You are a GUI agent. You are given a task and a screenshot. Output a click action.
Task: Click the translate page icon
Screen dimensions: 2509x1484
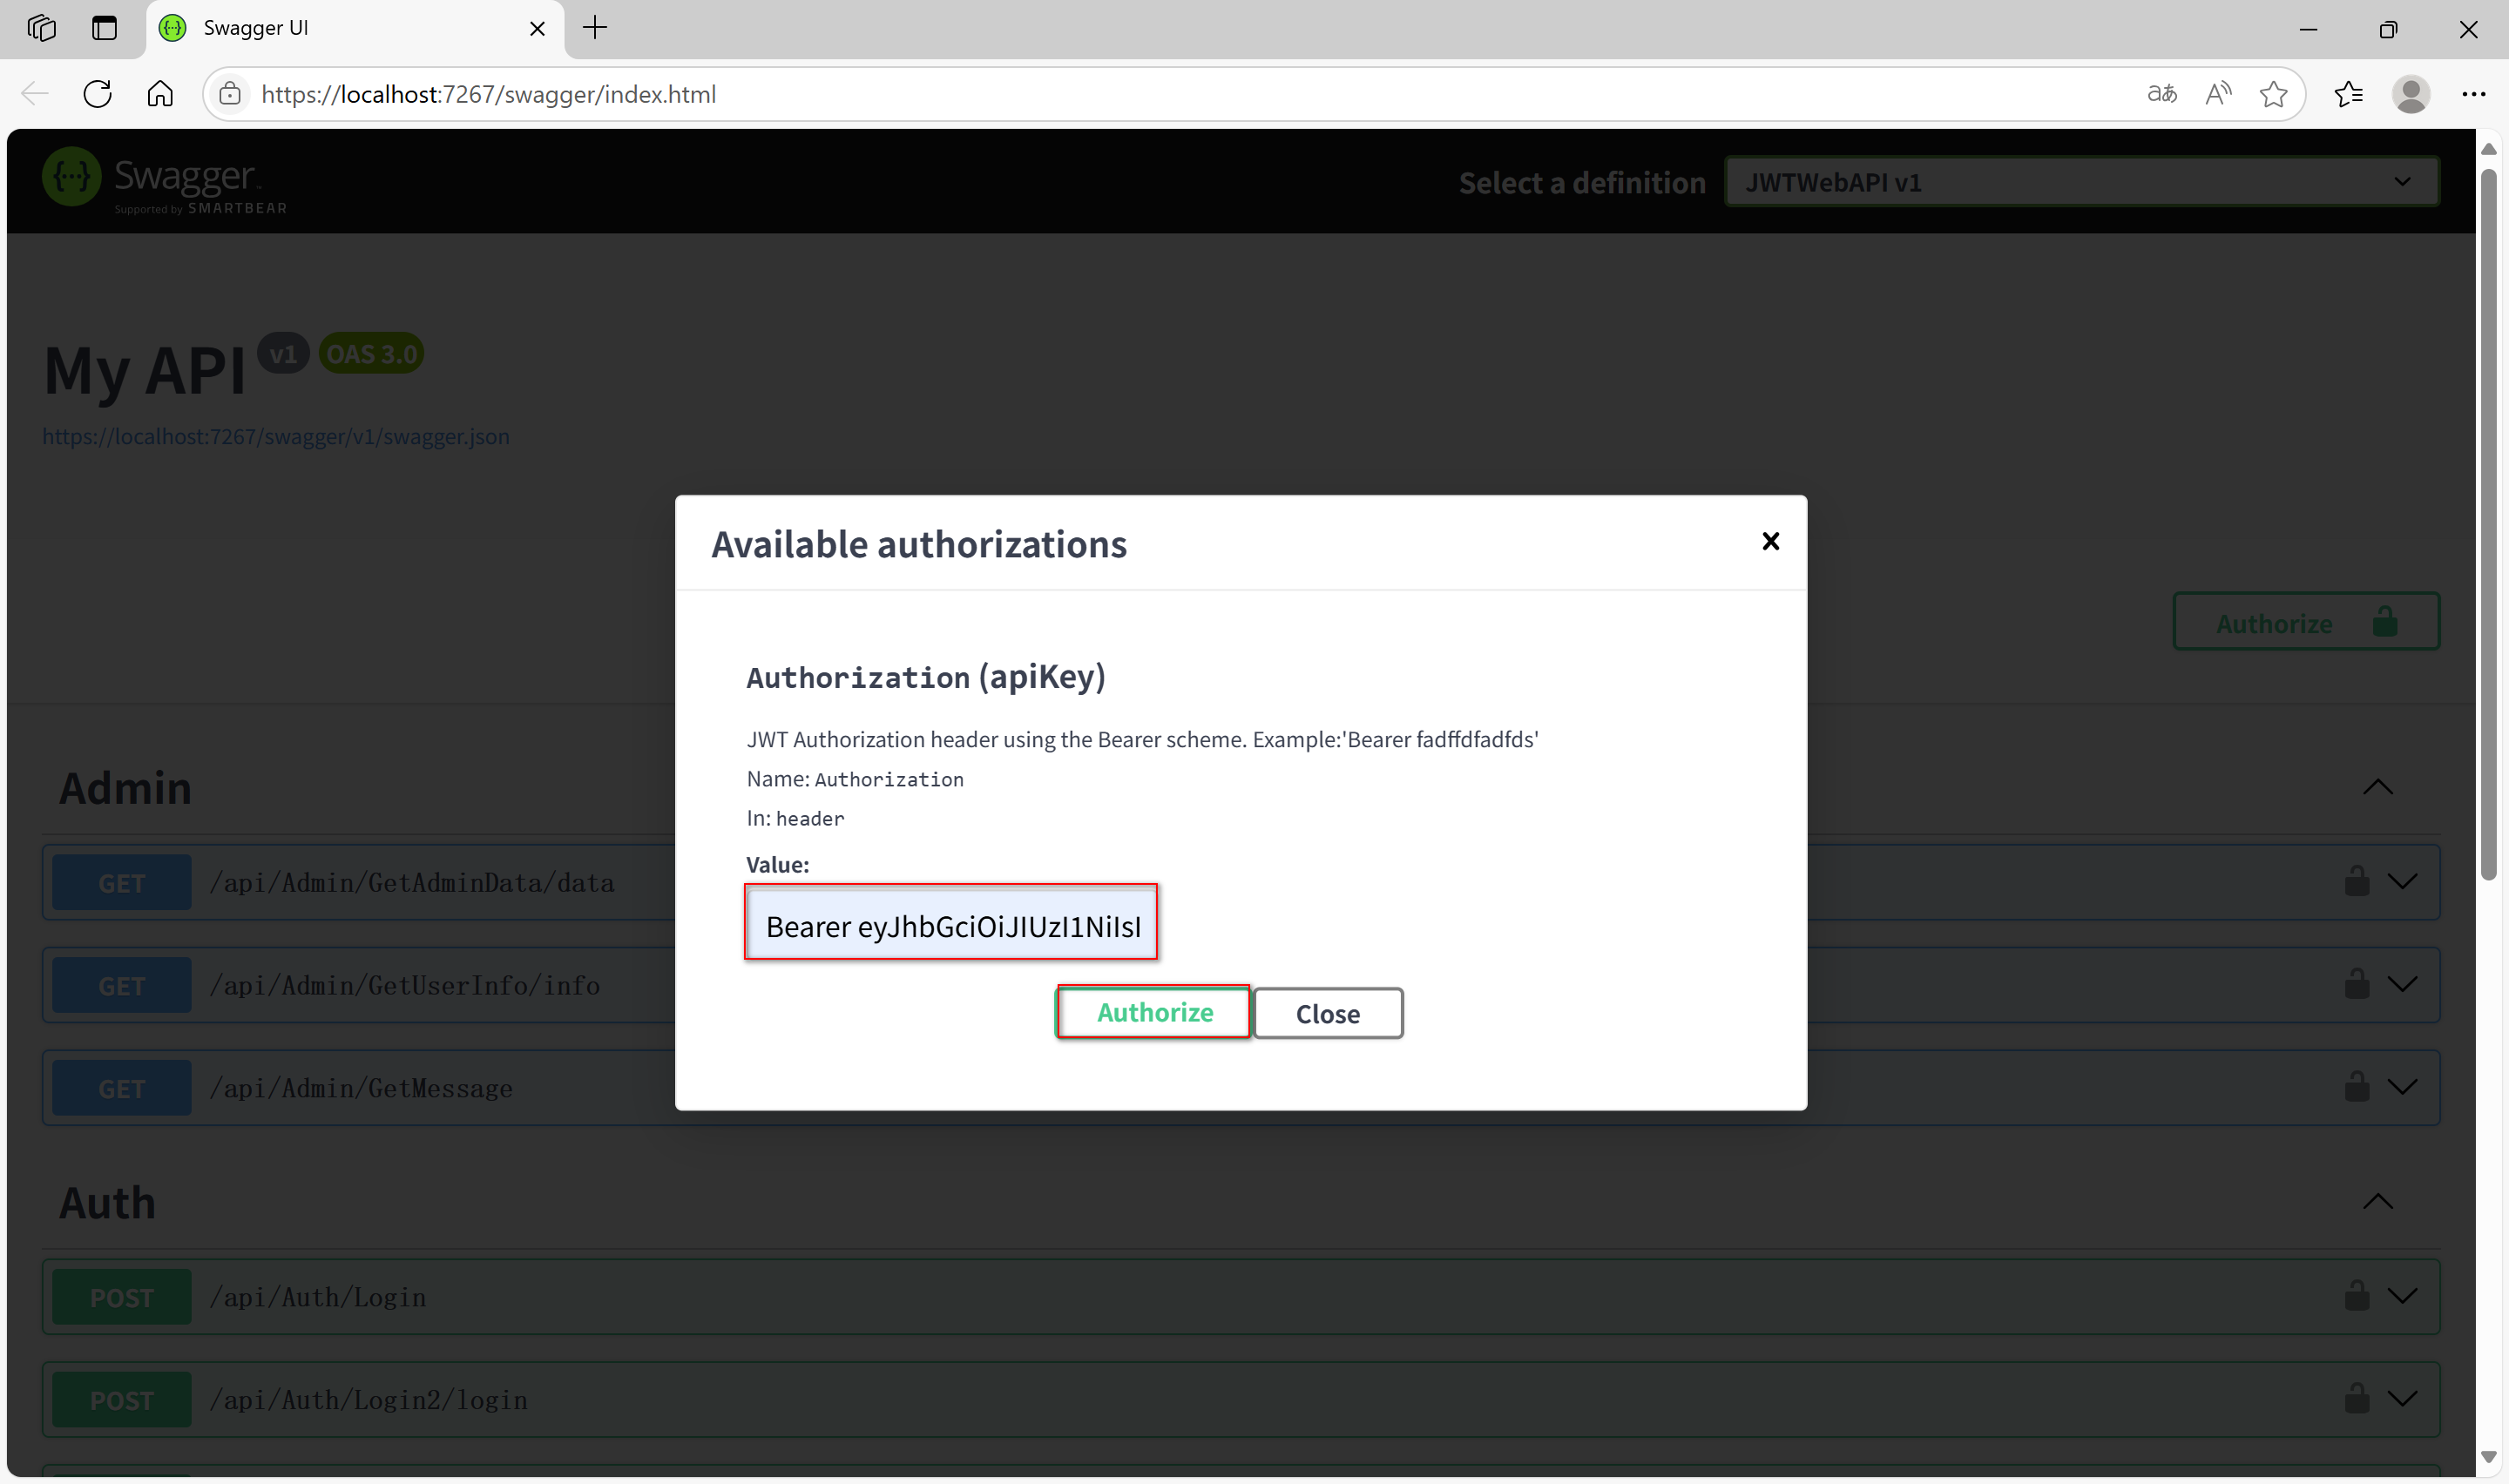click(x=2161, y=94)
